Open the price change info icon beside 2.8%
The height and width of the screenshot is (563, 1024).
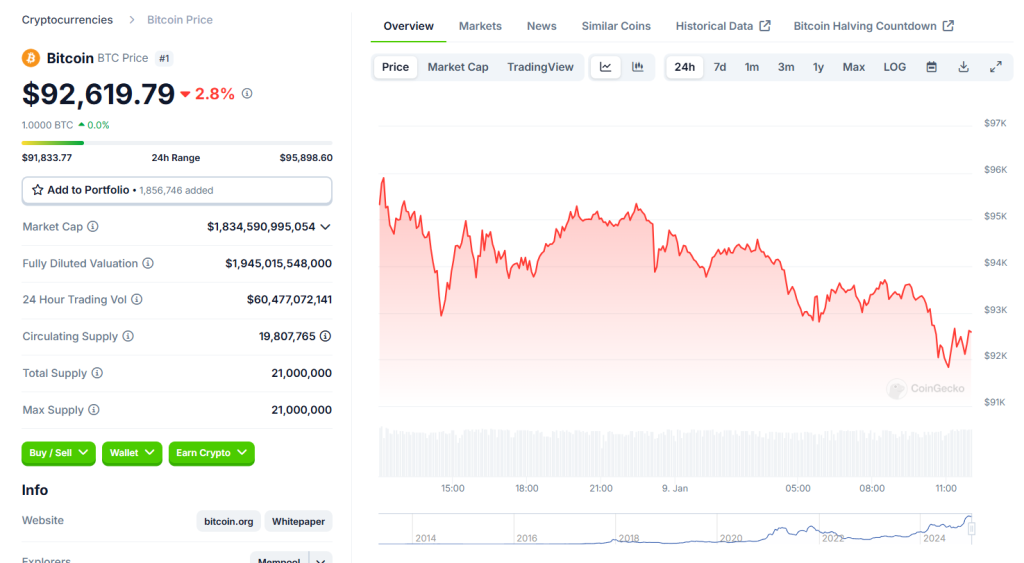point(247,93)
